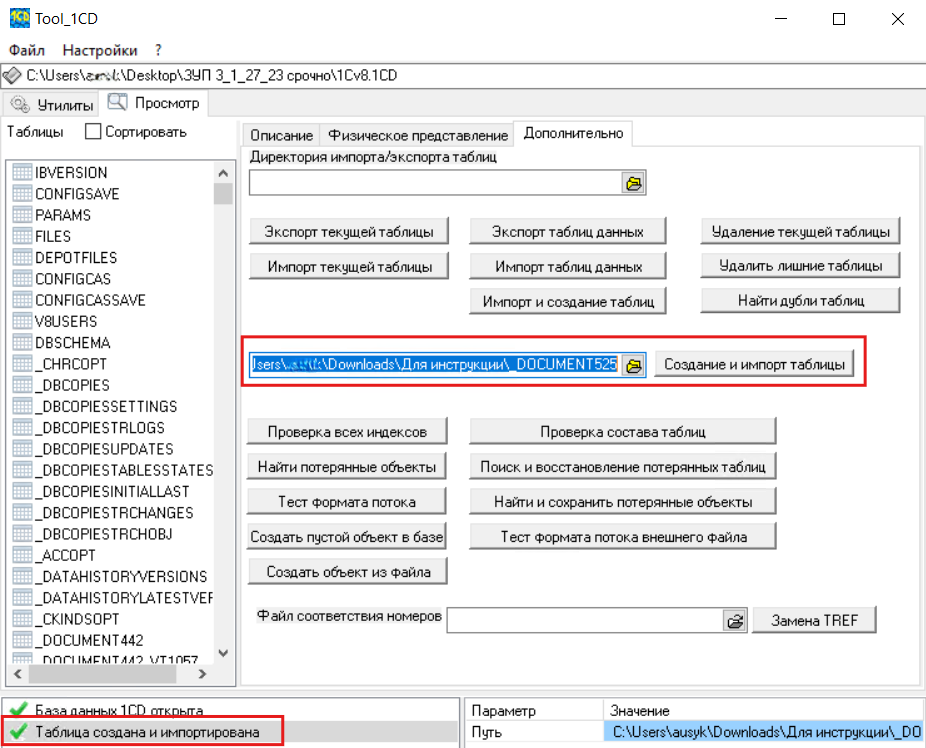Image resolution: width=926 pixels, height=748 pixels.
Task: Click the Файл соответствия номеров input field
Action: pyautogui.click(x=585, y=620)
